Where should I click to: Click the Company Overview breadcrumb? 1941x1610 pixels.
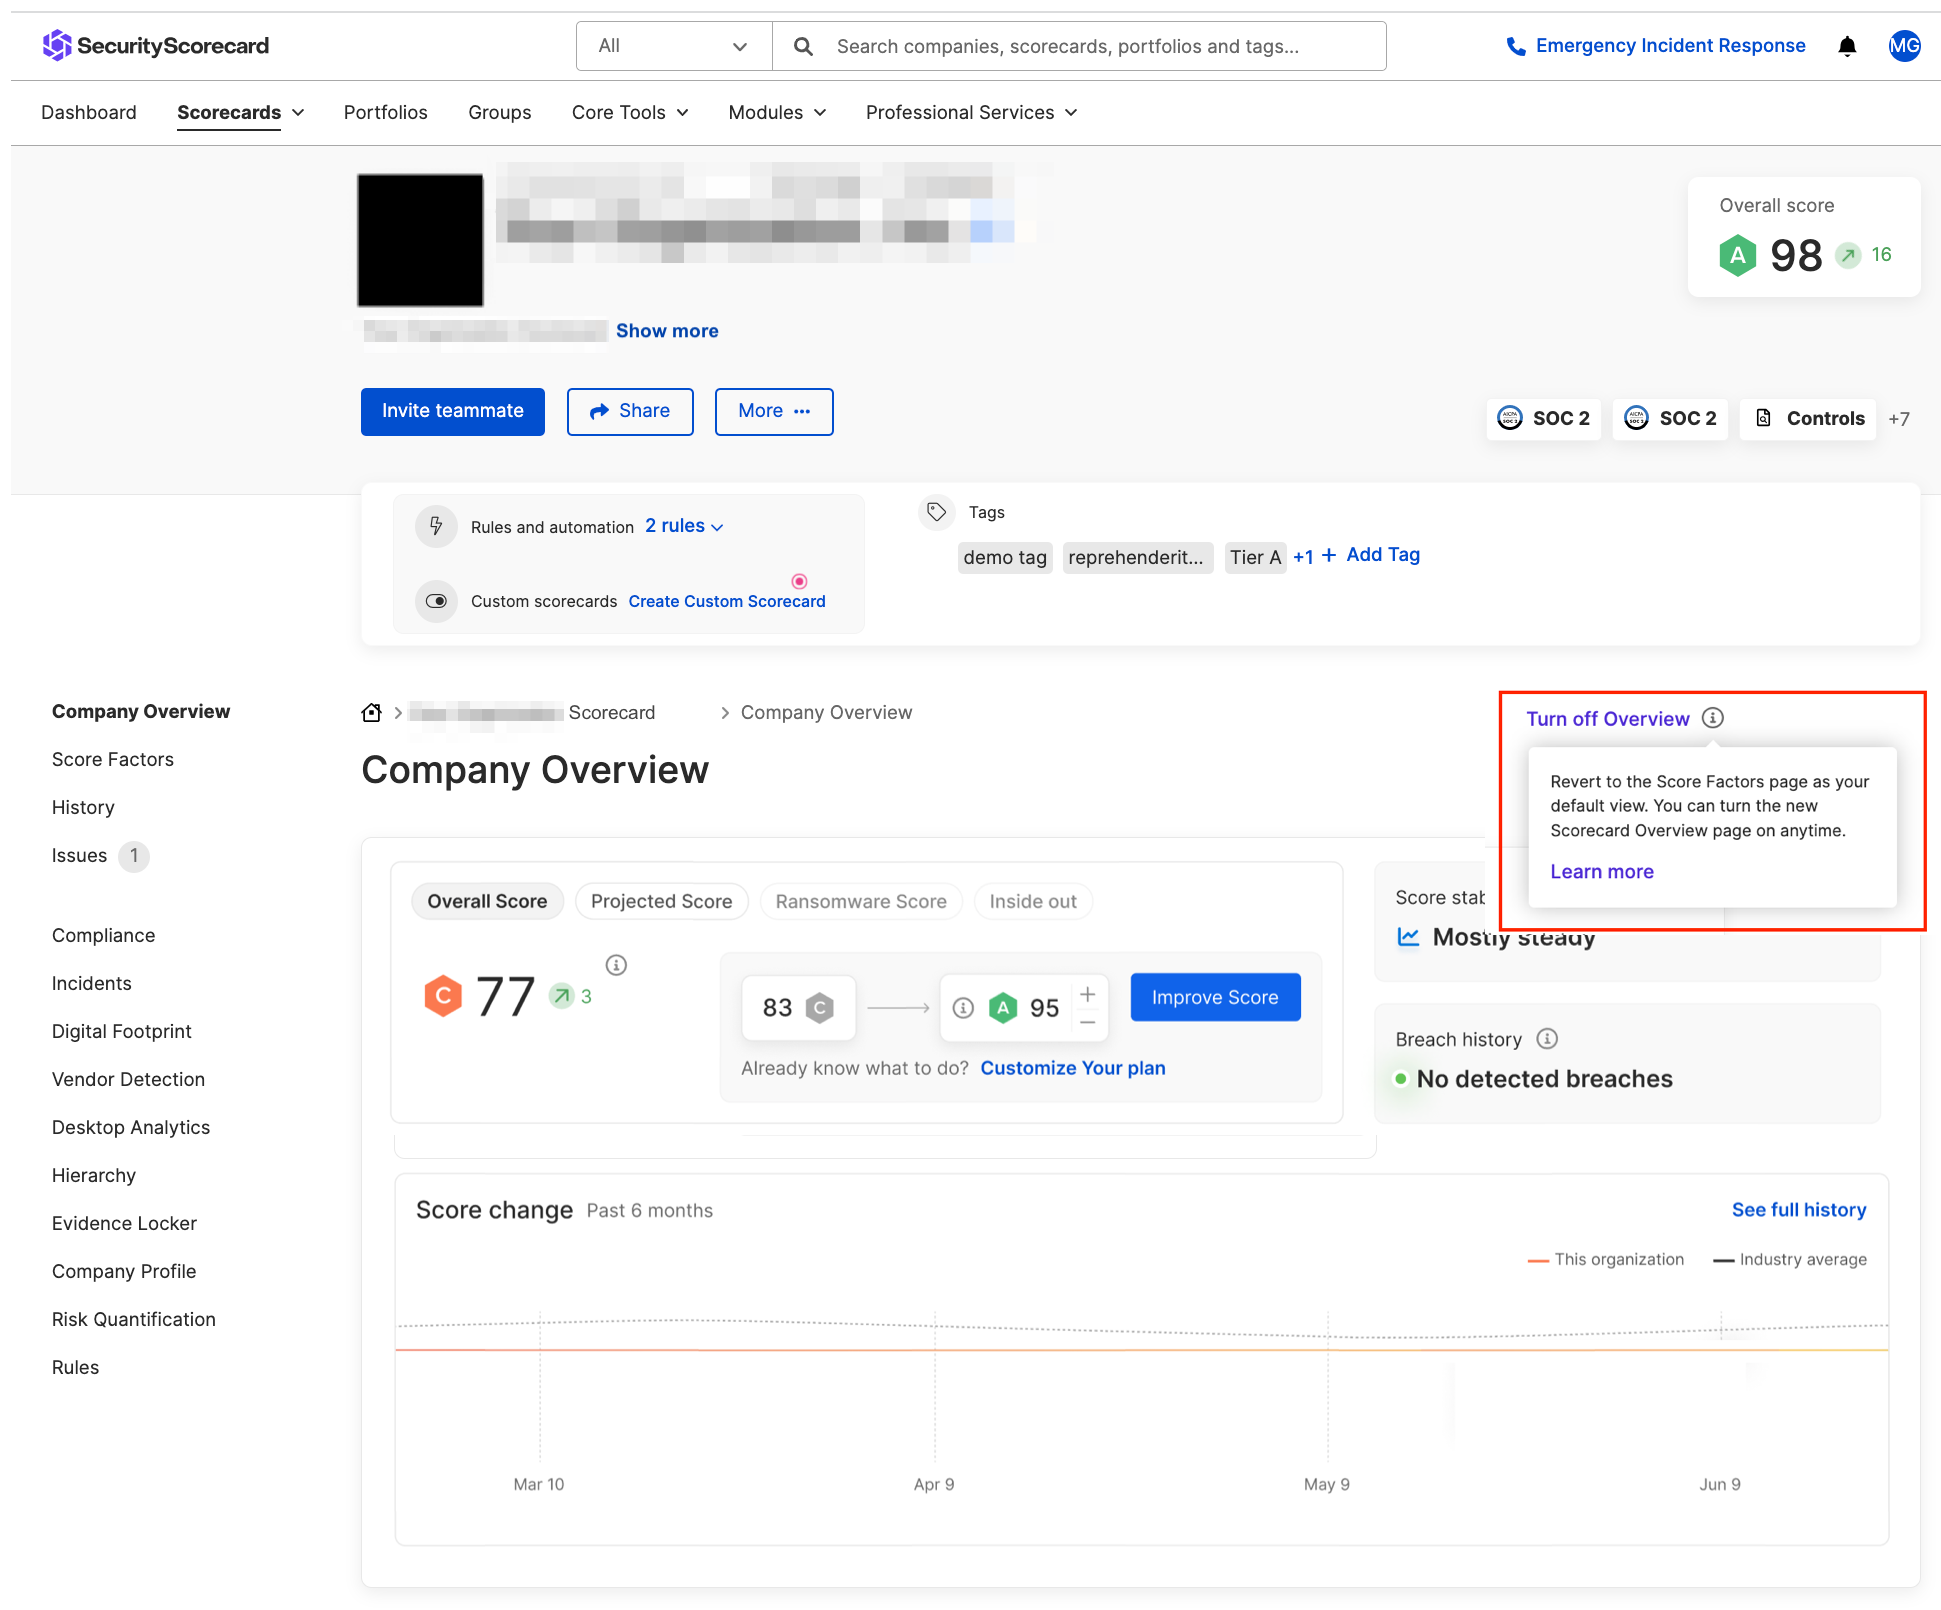(x=826, y=712)
